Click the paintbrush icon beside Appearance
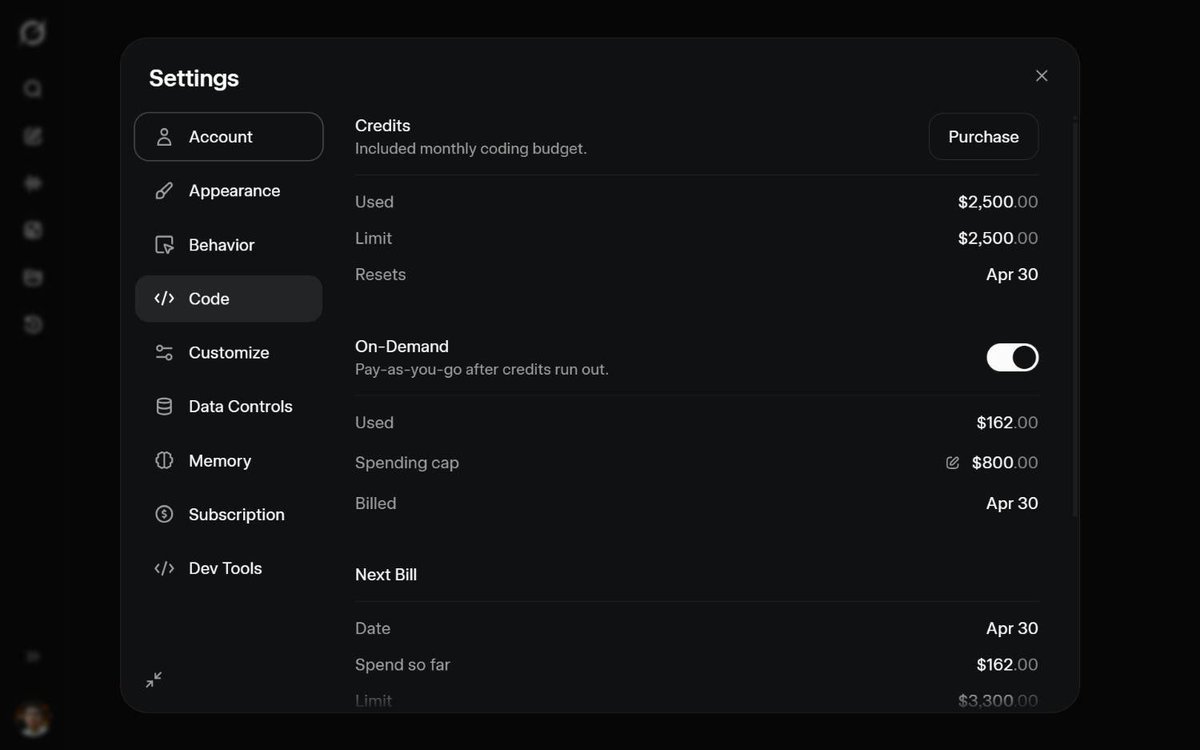This screenshot has width=1200, height=750. tap(164, 191)
